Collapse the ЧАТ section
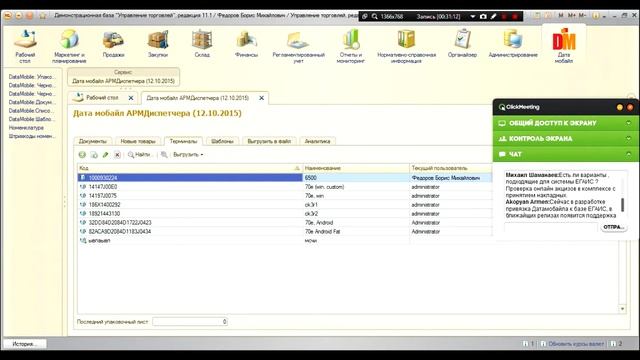The height and width of the screenshot is (360, 640). [566, 154]
